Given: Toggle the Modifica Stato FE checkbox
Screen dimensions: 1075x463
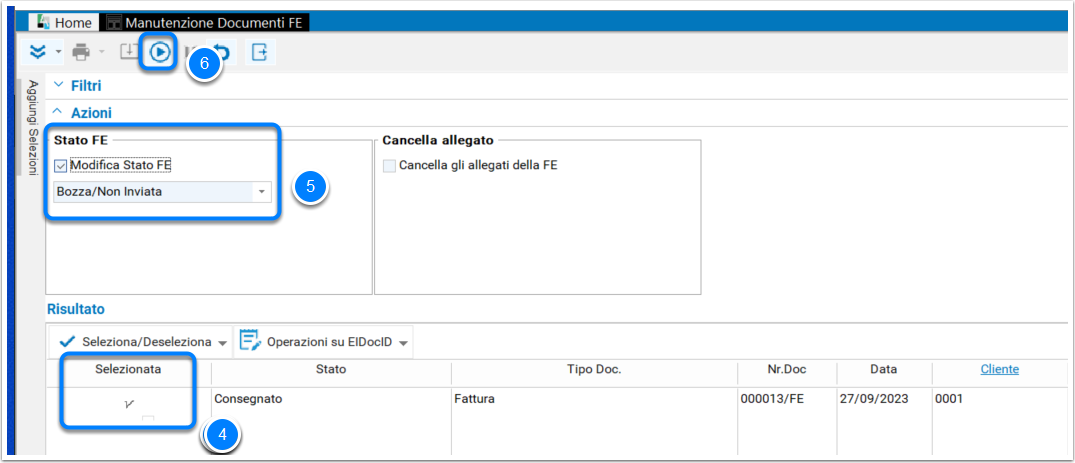Looking at the screenshot, I should click(x=60, y=165).
